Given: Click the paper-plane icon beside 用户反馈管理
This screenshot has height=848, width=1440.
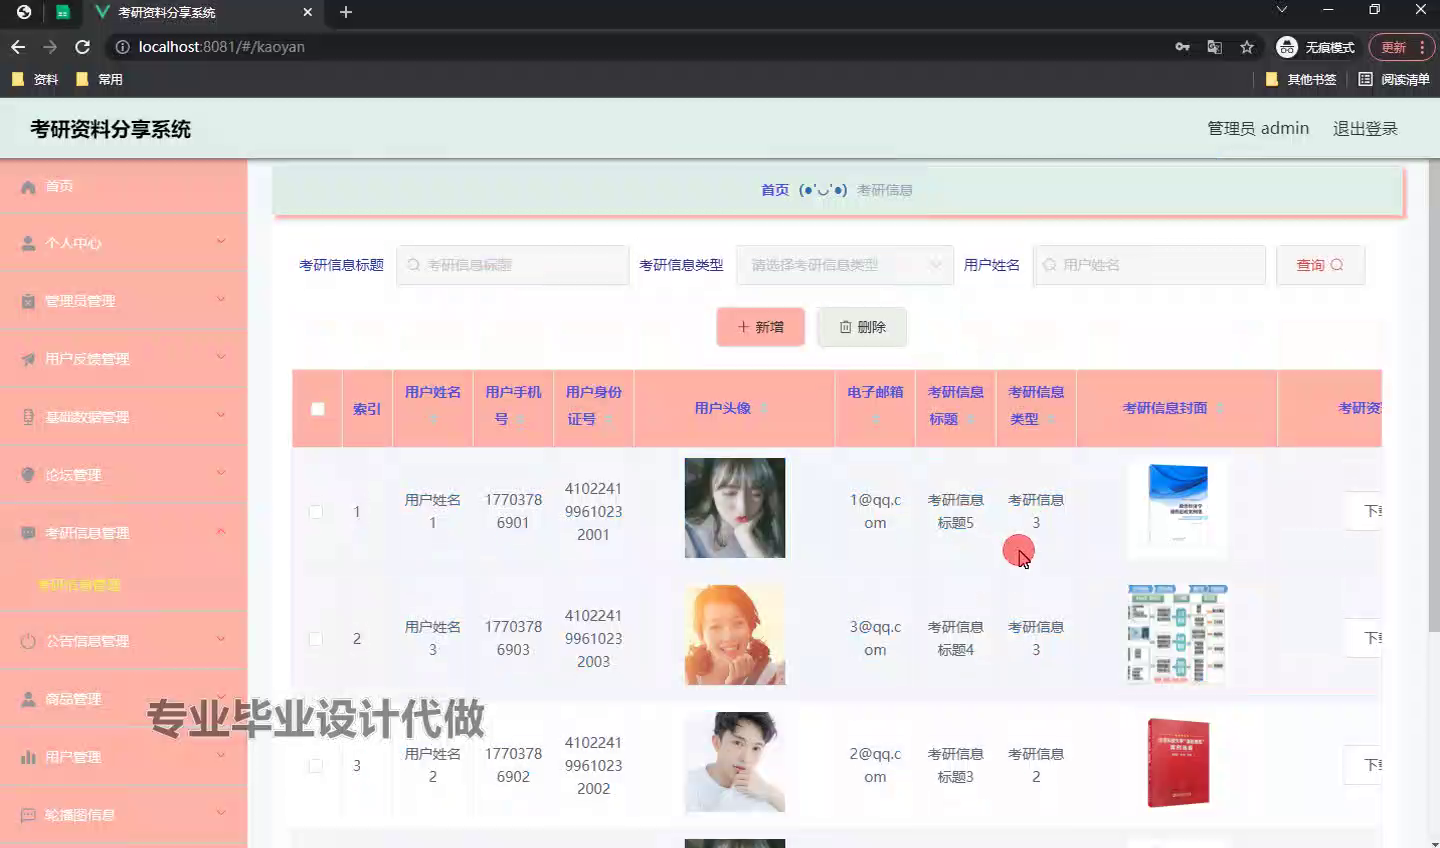Looking at the screenshot, I should (x=28, y=359).
